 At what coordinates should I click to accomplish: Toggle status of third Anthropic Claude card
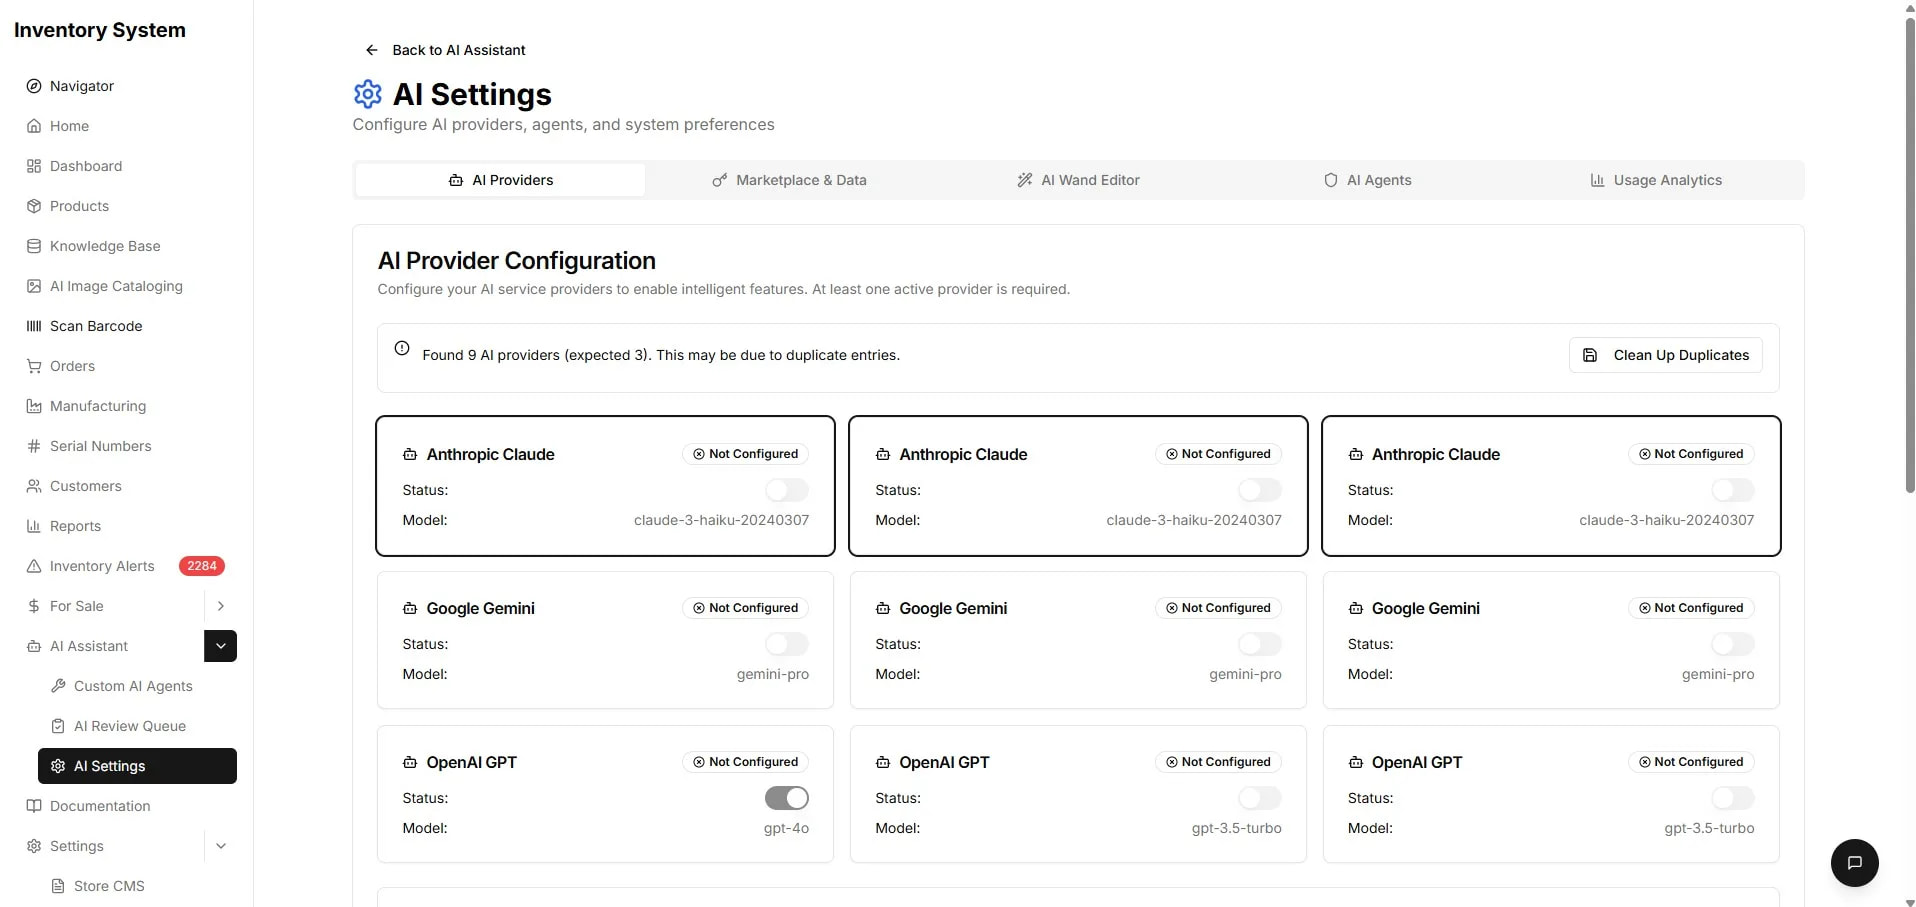point(1732,490)
